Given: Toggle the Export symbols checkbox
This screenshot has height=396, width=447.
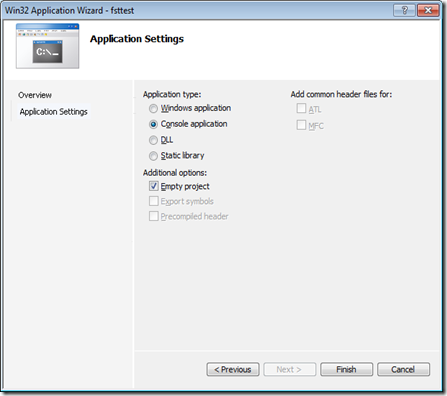Looking at the screenshot, I should [154, 201].
